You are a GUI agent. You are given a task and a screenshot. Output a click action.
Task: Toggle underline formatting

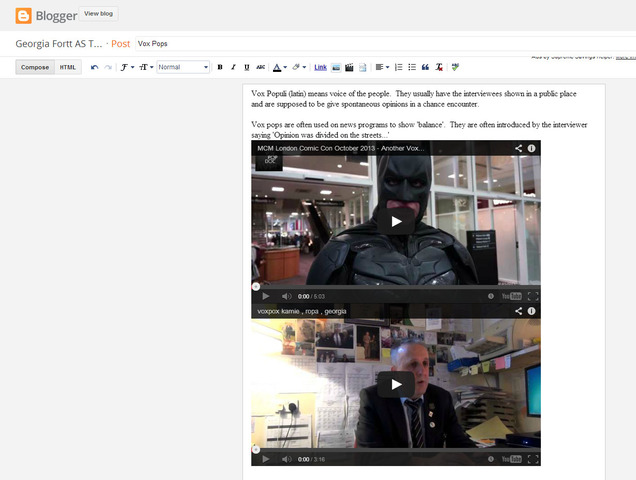[x=247, y=67]
